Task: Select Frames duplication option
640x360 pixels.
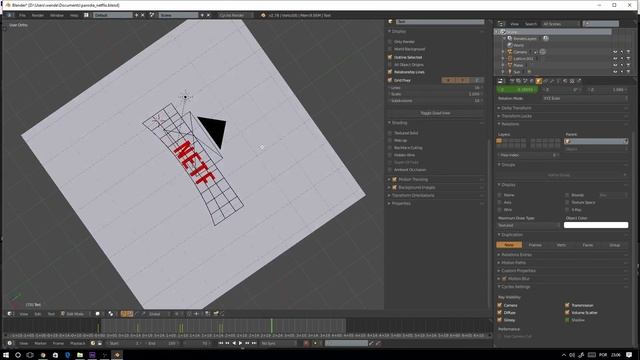Action: [535, 245]
